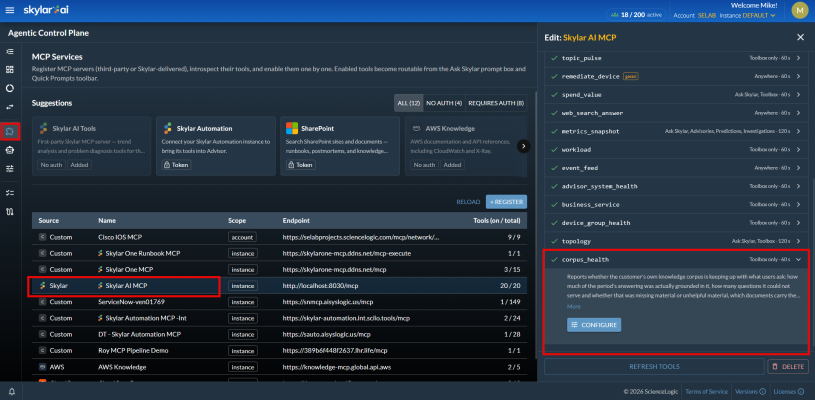Viewport: 815px width, 400px height.
Task: Toggle the business_service checkmark
Action: 554,204
